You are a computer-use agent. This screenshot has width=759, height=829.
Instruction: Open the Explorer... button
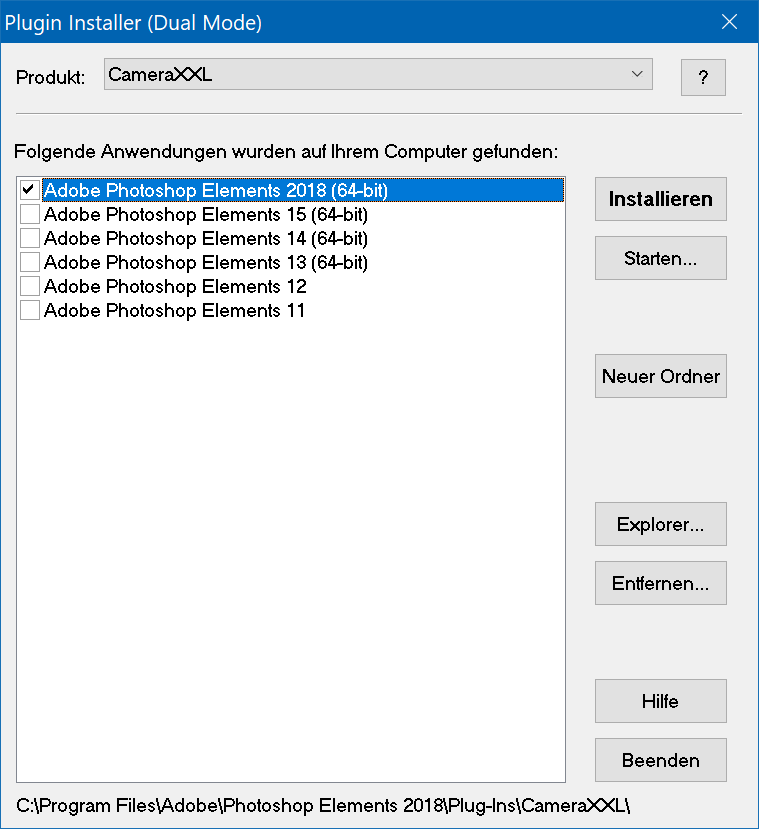click(x=660, y=524)
